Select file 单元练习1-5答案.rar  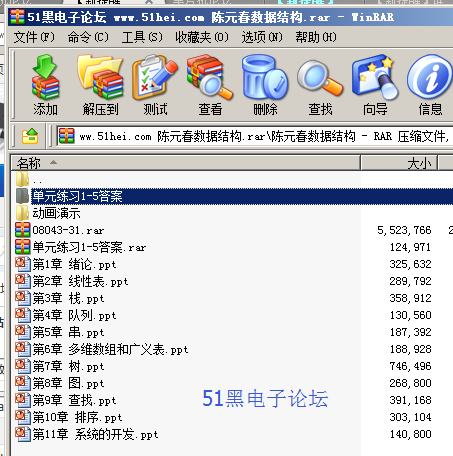tap(89, 247)
